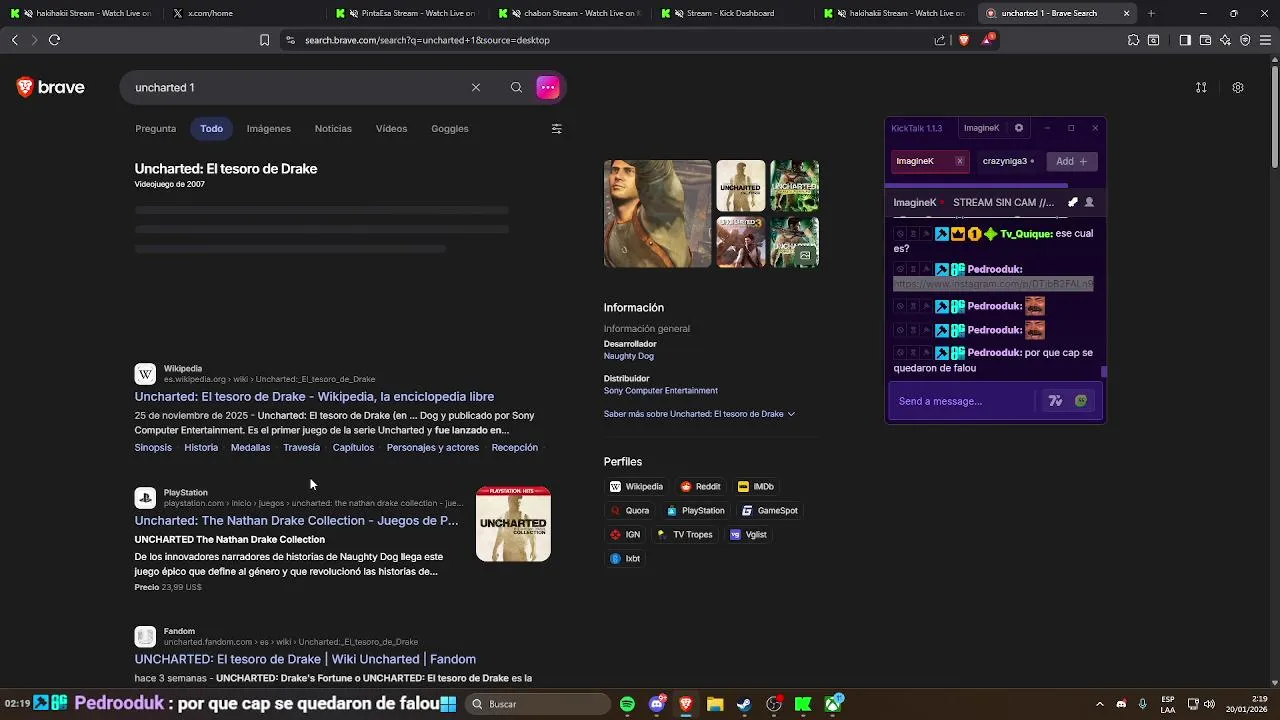The image size is (1280, 720).
Task: Open the extensions puzzle icon
Action: [x=1133, y=40]
